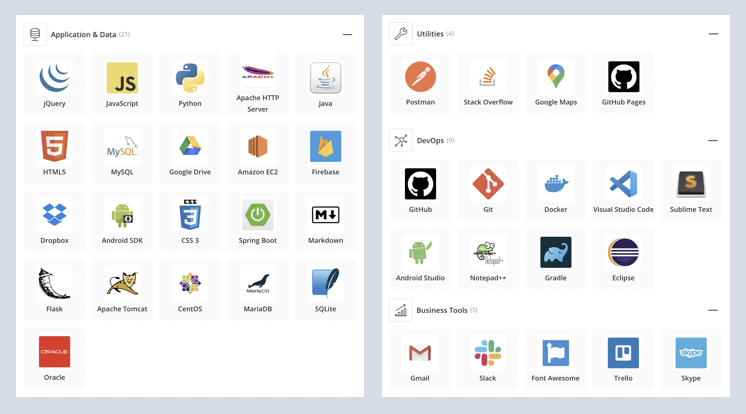Open the Flask tile

point(54,290)
